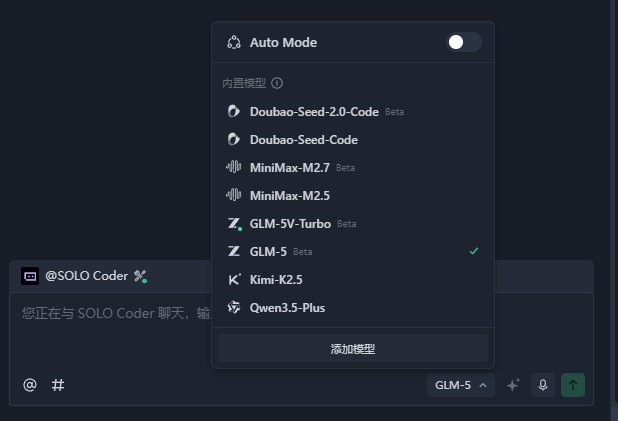Click the # hashtag context icon

pos(58,385)
